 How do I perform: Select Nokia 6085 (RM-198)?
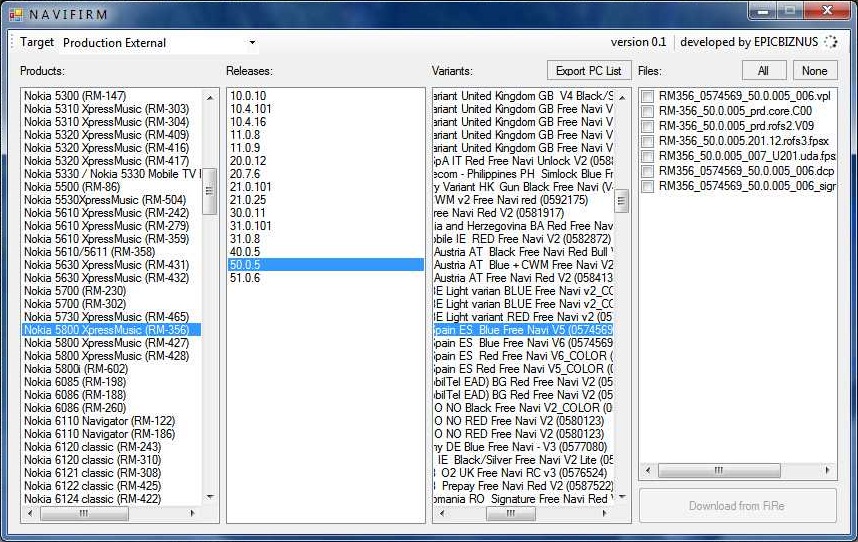click(112, 382)
